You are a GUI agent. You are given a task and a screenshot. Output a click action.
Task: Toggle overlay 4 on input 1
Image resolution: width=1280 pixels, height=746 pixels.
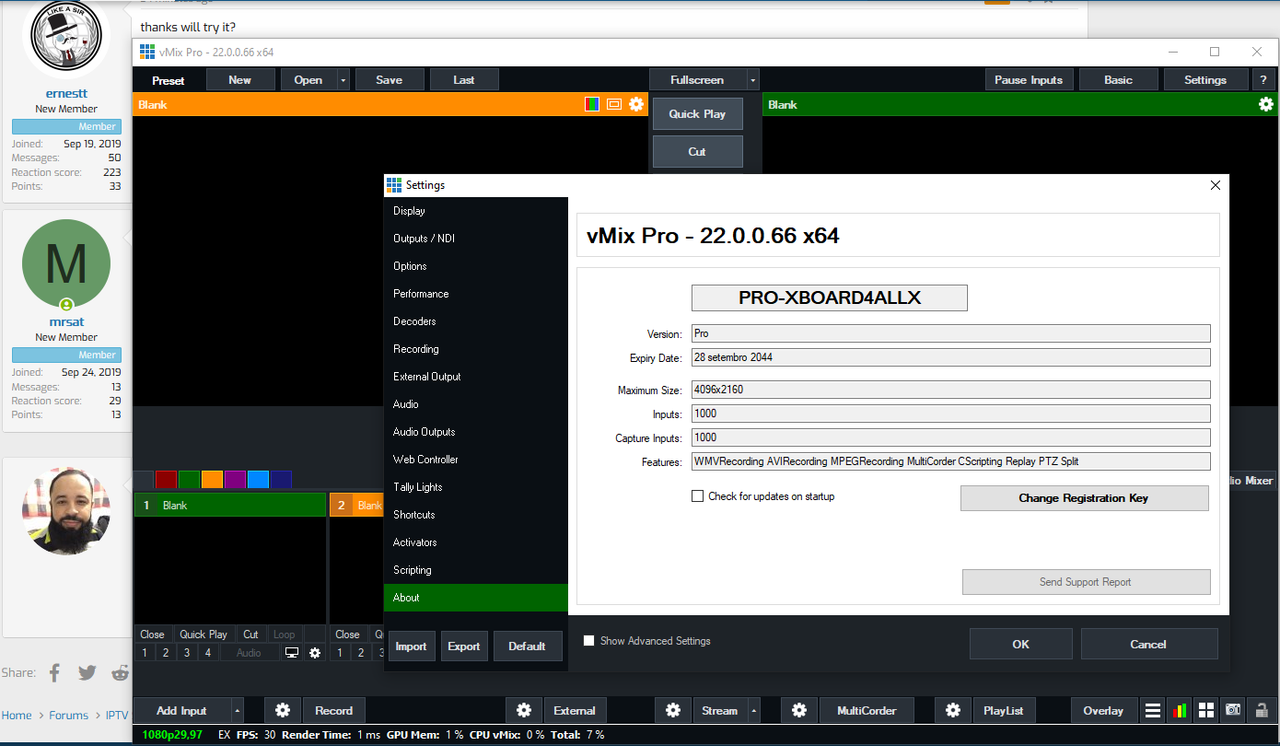point(208,653)
